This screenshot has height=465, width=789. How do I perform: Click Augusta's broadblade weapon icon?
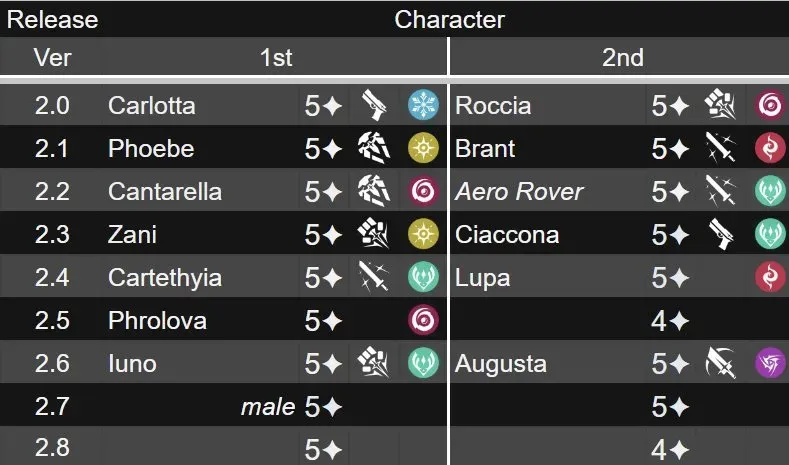click(721, 363)
